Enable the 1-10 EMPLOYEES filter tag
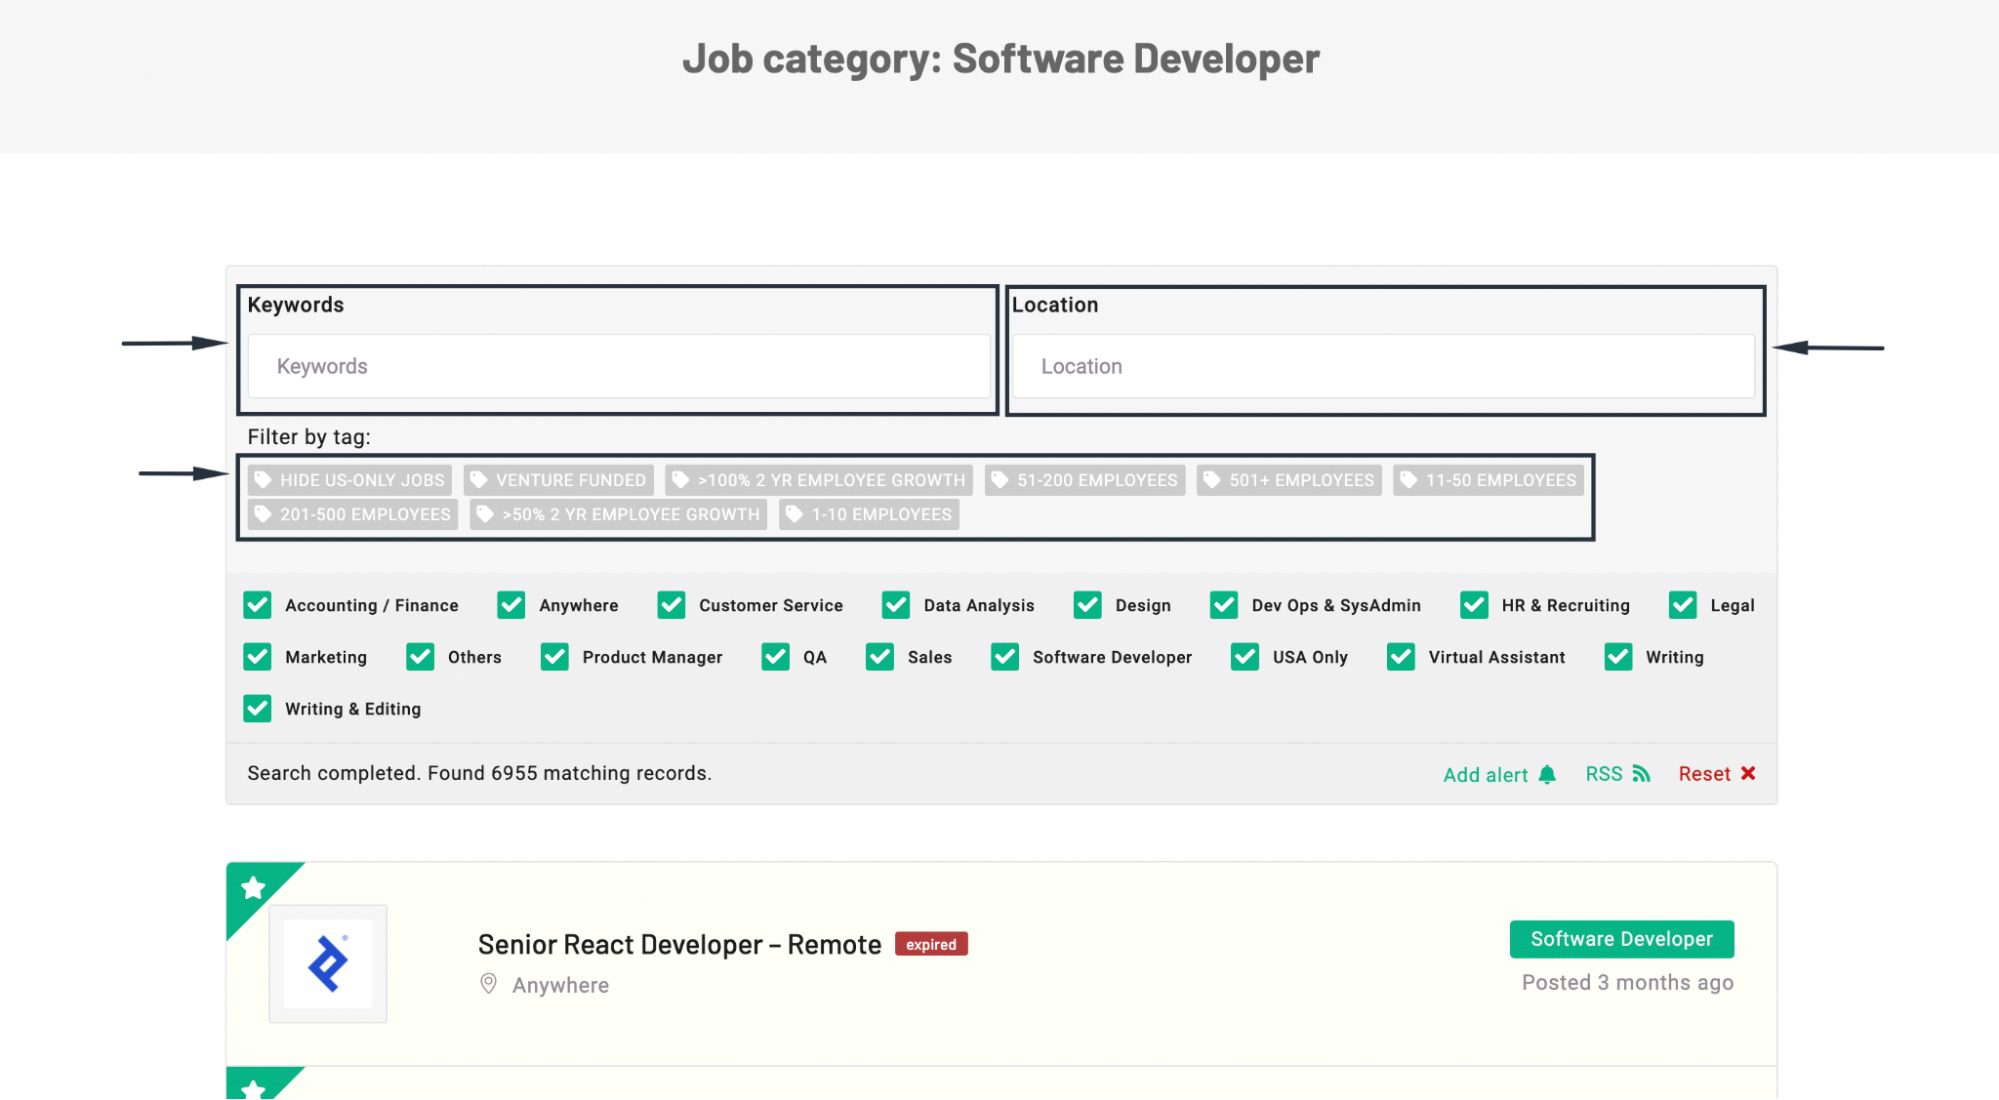Viewport: 1999px width, 1100px height. click(x=869, y=514)
